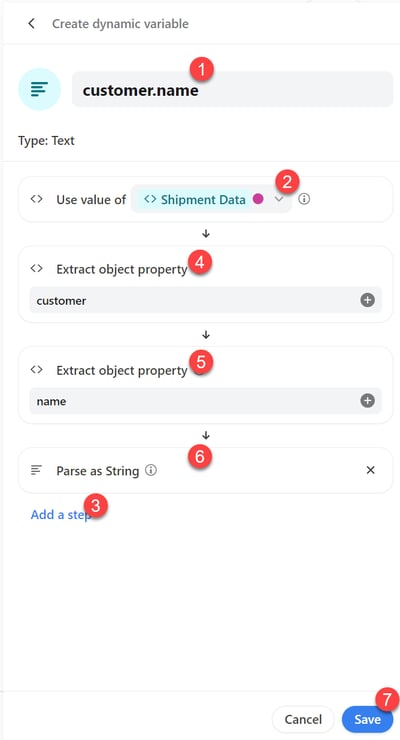Click the name property input field
Viewport: 400px width, 740px height.
pos(206,401)
